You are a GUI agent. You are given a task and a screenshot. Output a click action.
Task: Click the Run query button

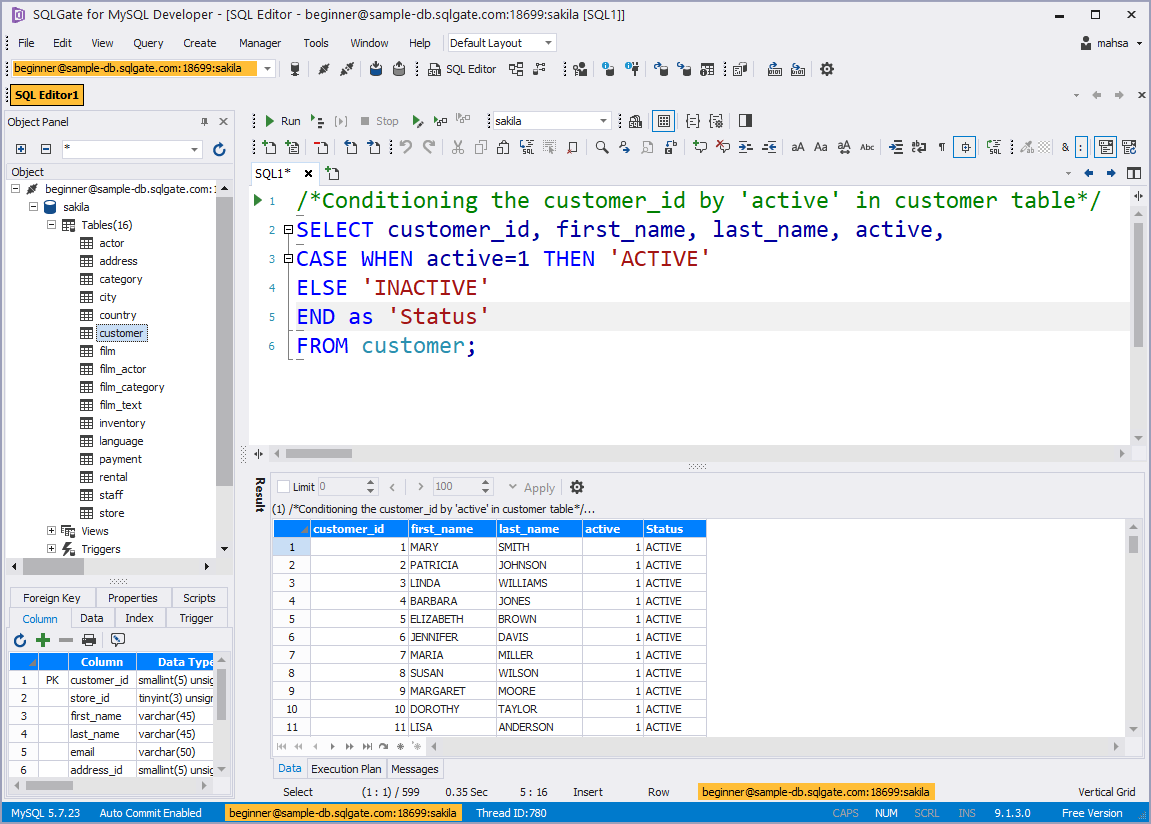tap(283, 121)
